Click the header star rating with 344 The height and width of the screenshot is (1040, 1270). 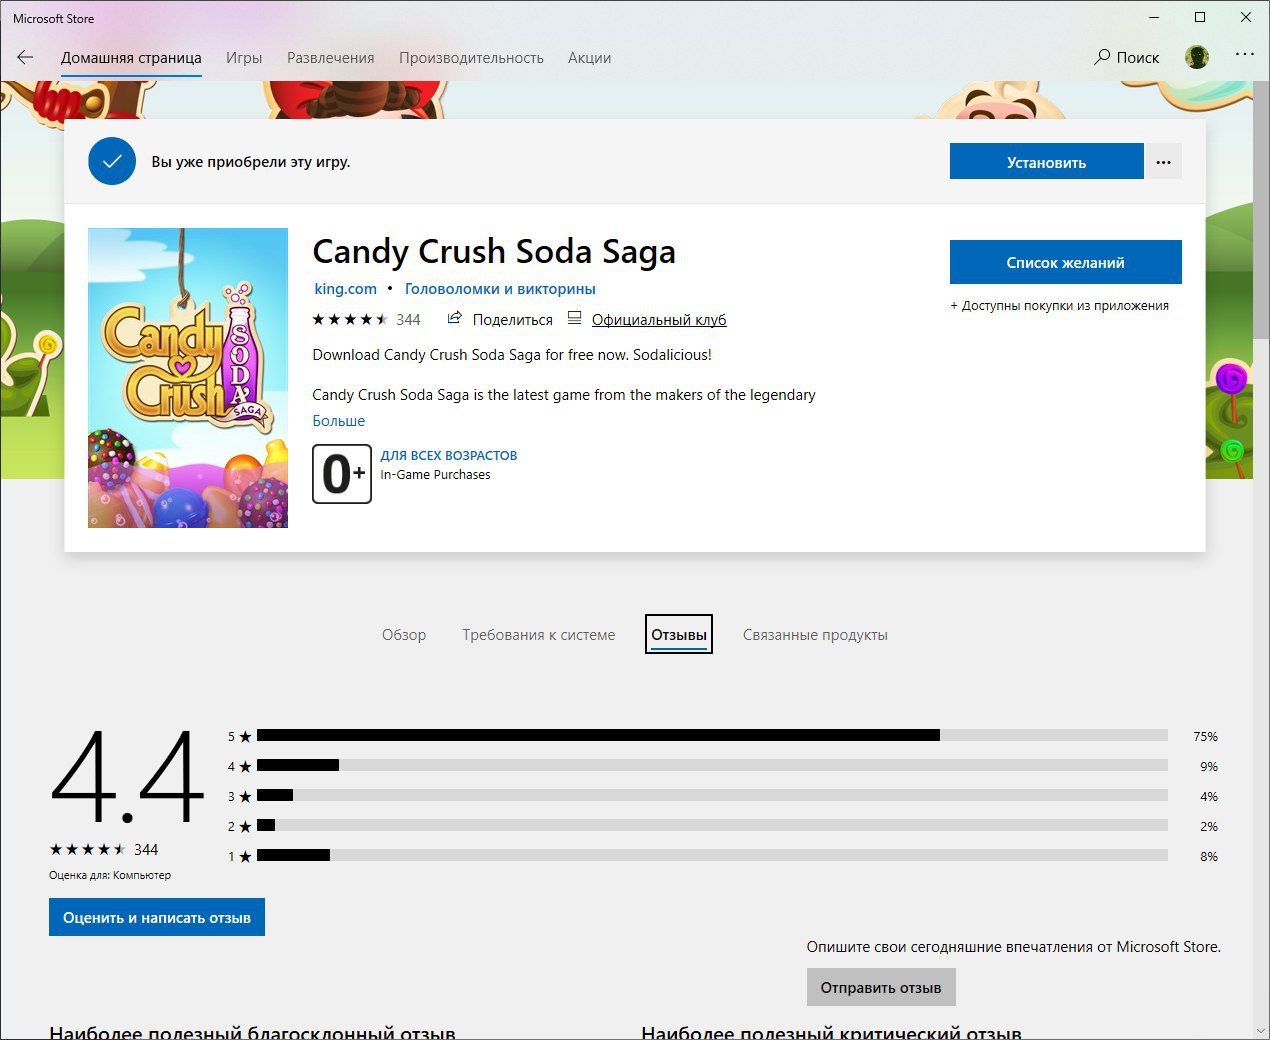367,320
